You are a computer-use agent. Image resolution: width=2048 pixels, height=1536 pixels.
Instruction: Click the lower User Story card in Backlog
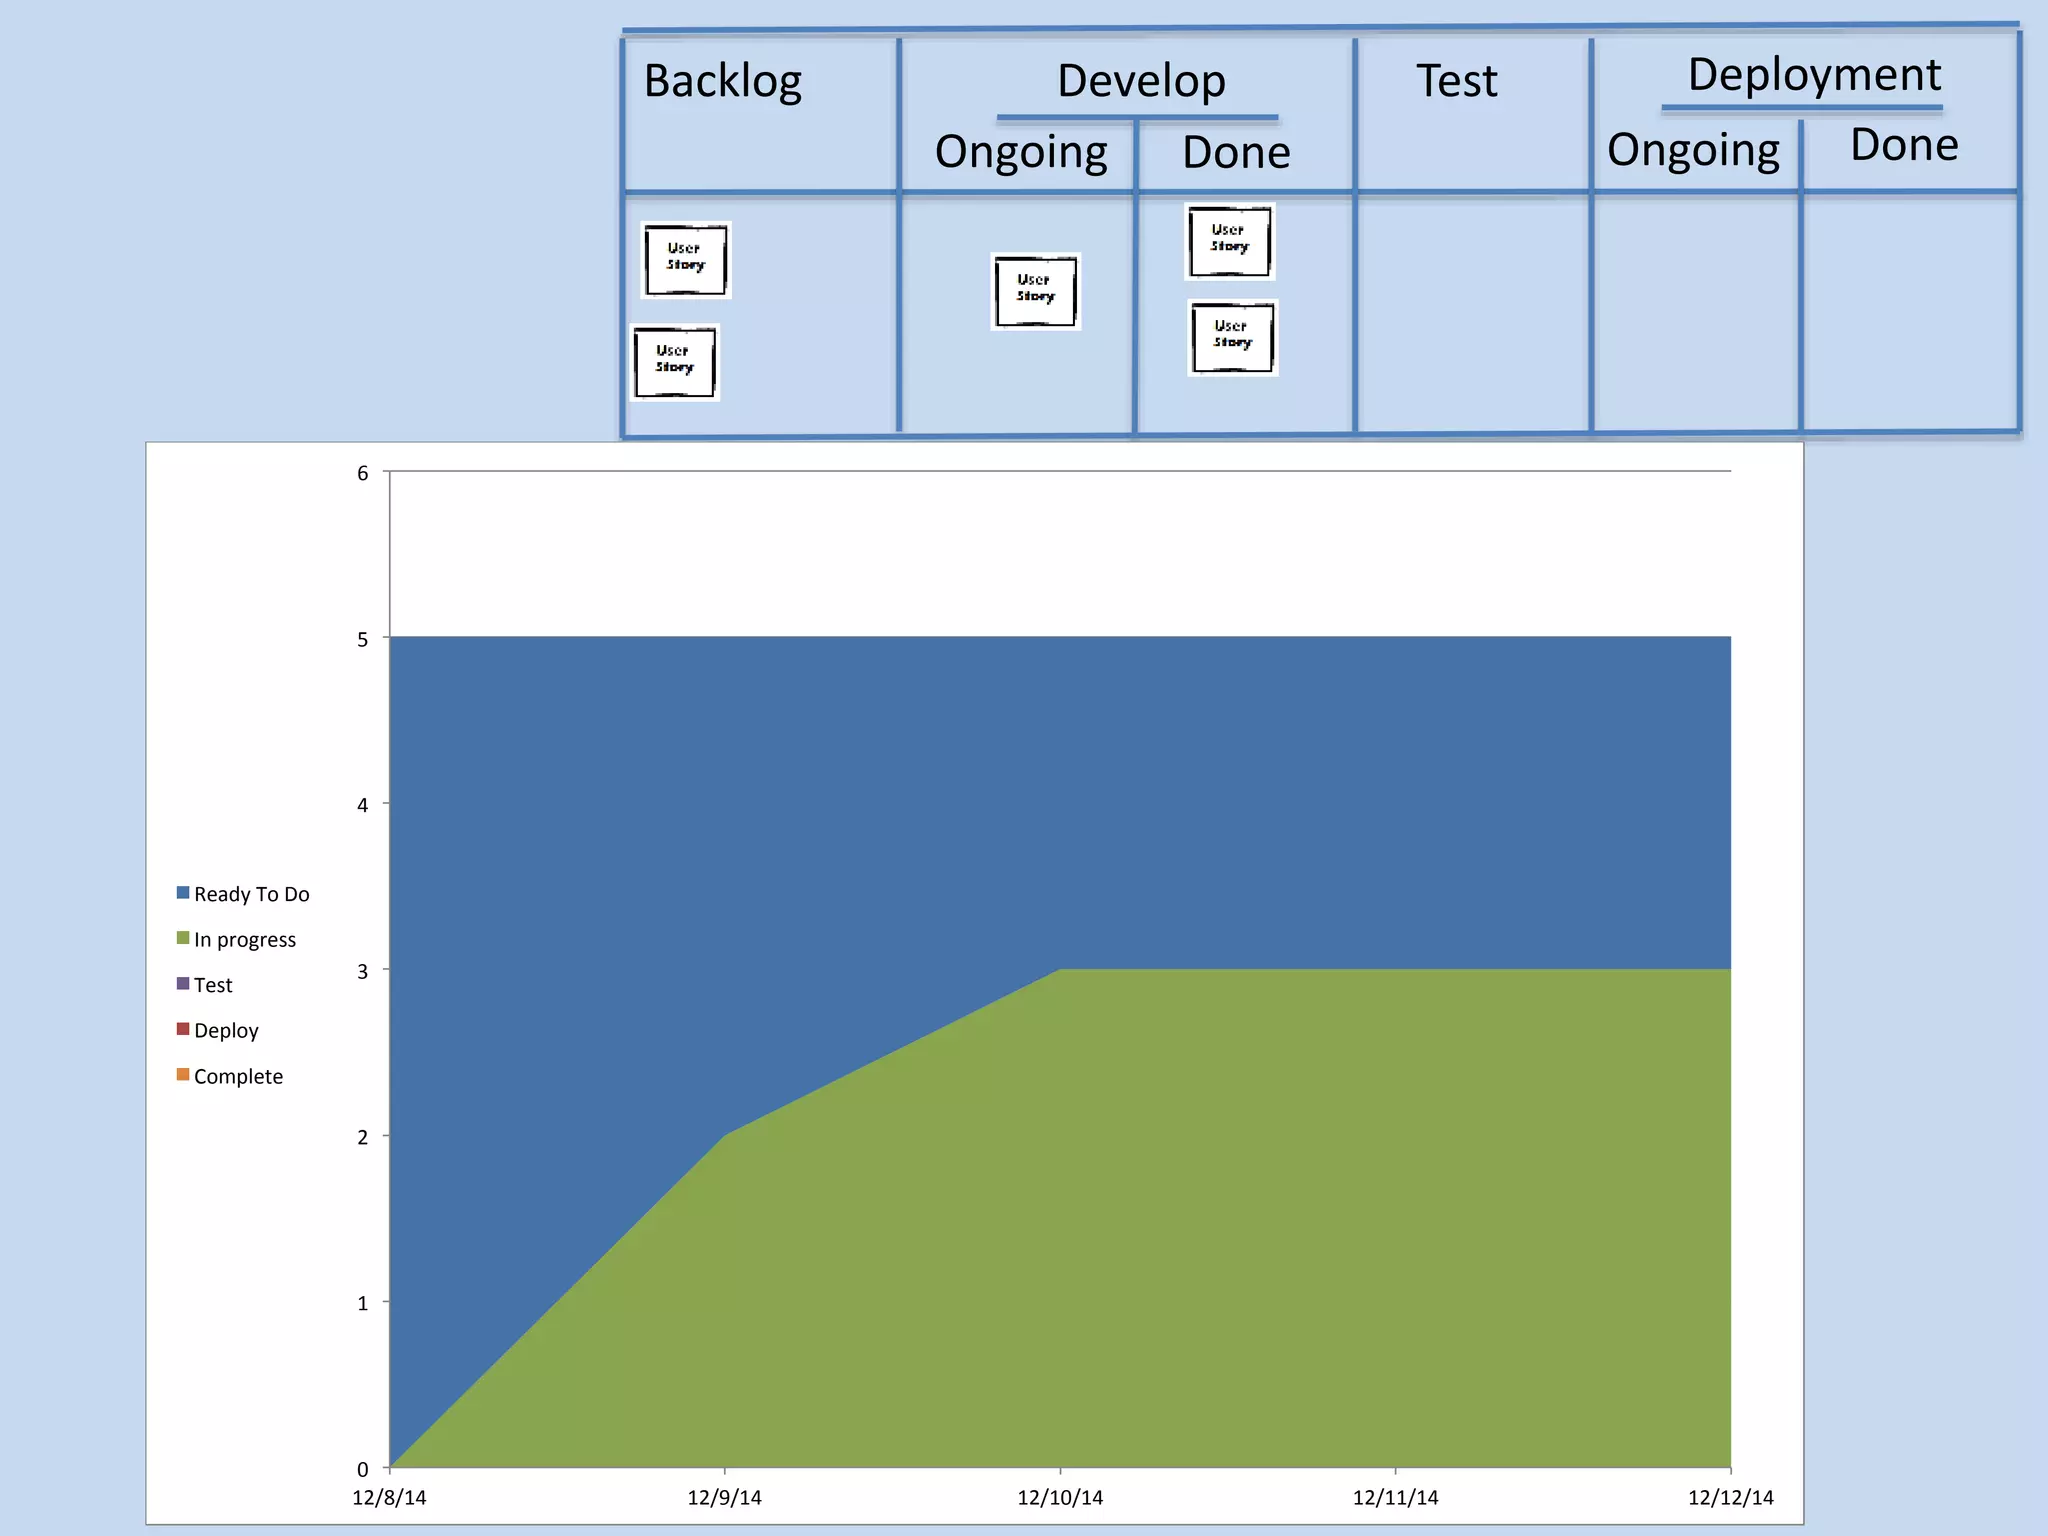click(675, 362)
